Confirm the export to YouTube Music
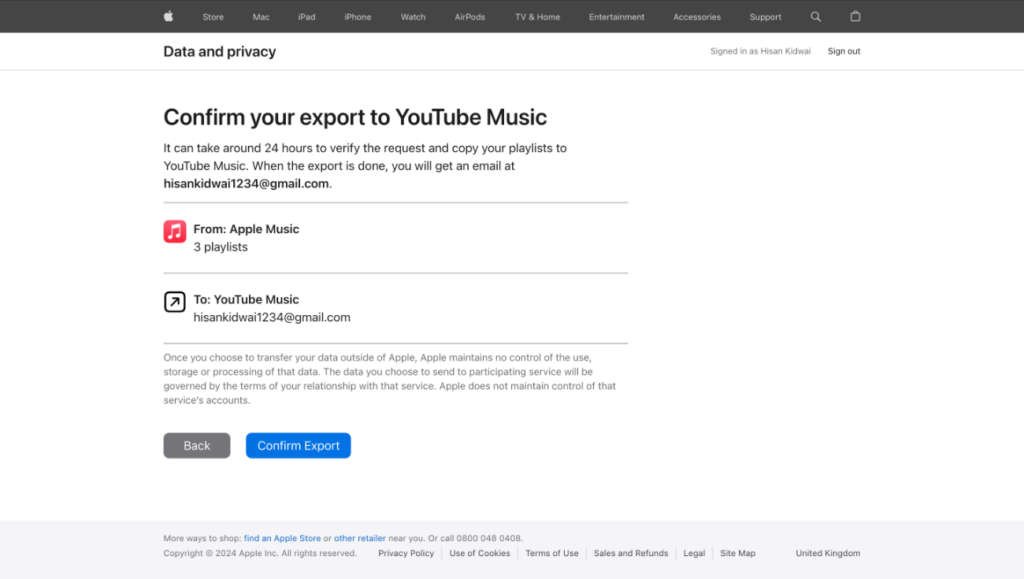 tap(297, 445)
